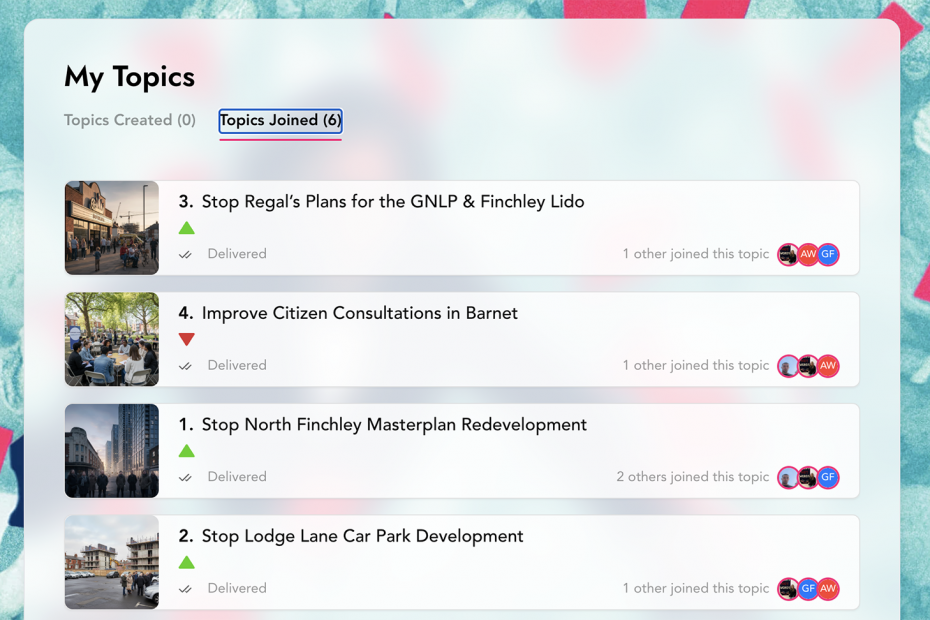Open the Regal's Plans topic thumbnail image

112,228
